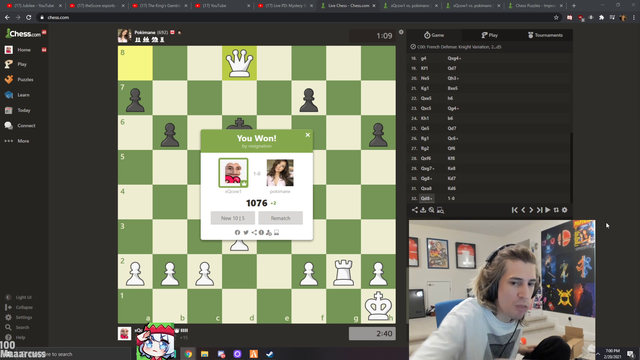Switch to the Game tab
Image resolution: width=640 pixels, height=360 pixels.
click(x=434, y=35)
